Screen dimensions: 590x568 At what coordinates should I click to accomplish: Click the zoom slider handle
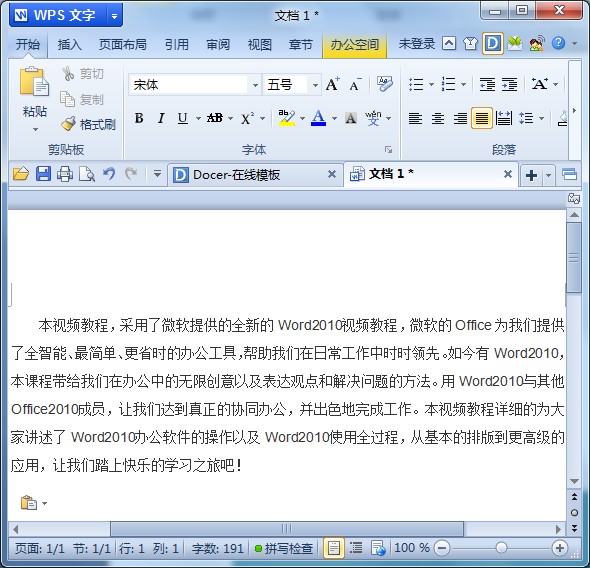click(x=501, y=548)
